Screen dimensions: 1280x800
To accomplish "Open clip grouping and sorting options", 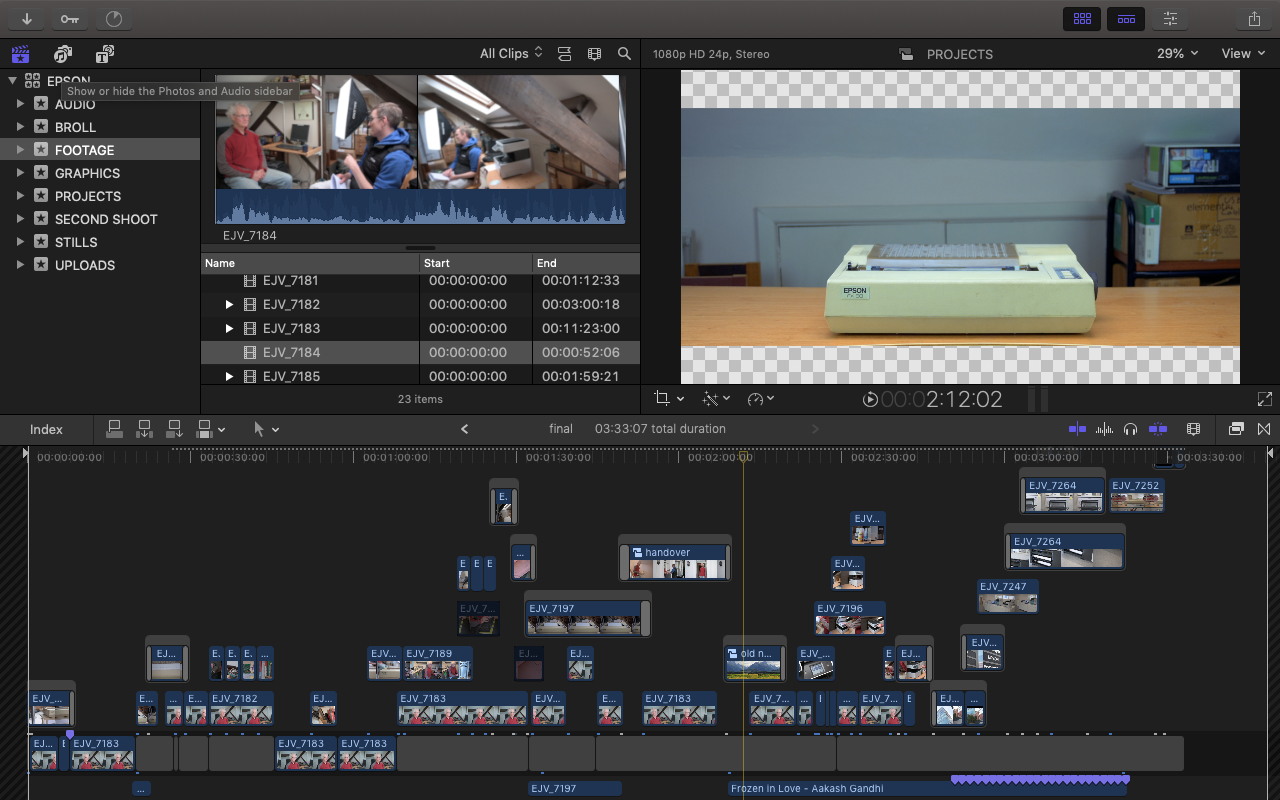I will pyautogui.click(x=564, y=54).
